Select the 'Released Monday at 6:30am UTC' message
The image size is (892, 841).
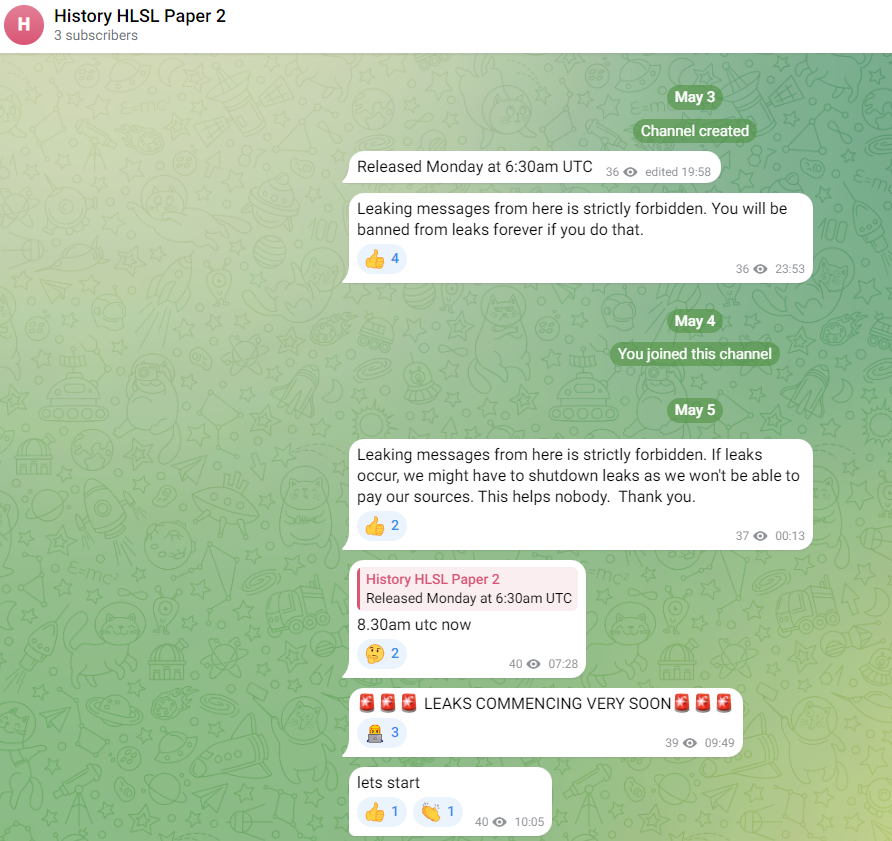475,167
